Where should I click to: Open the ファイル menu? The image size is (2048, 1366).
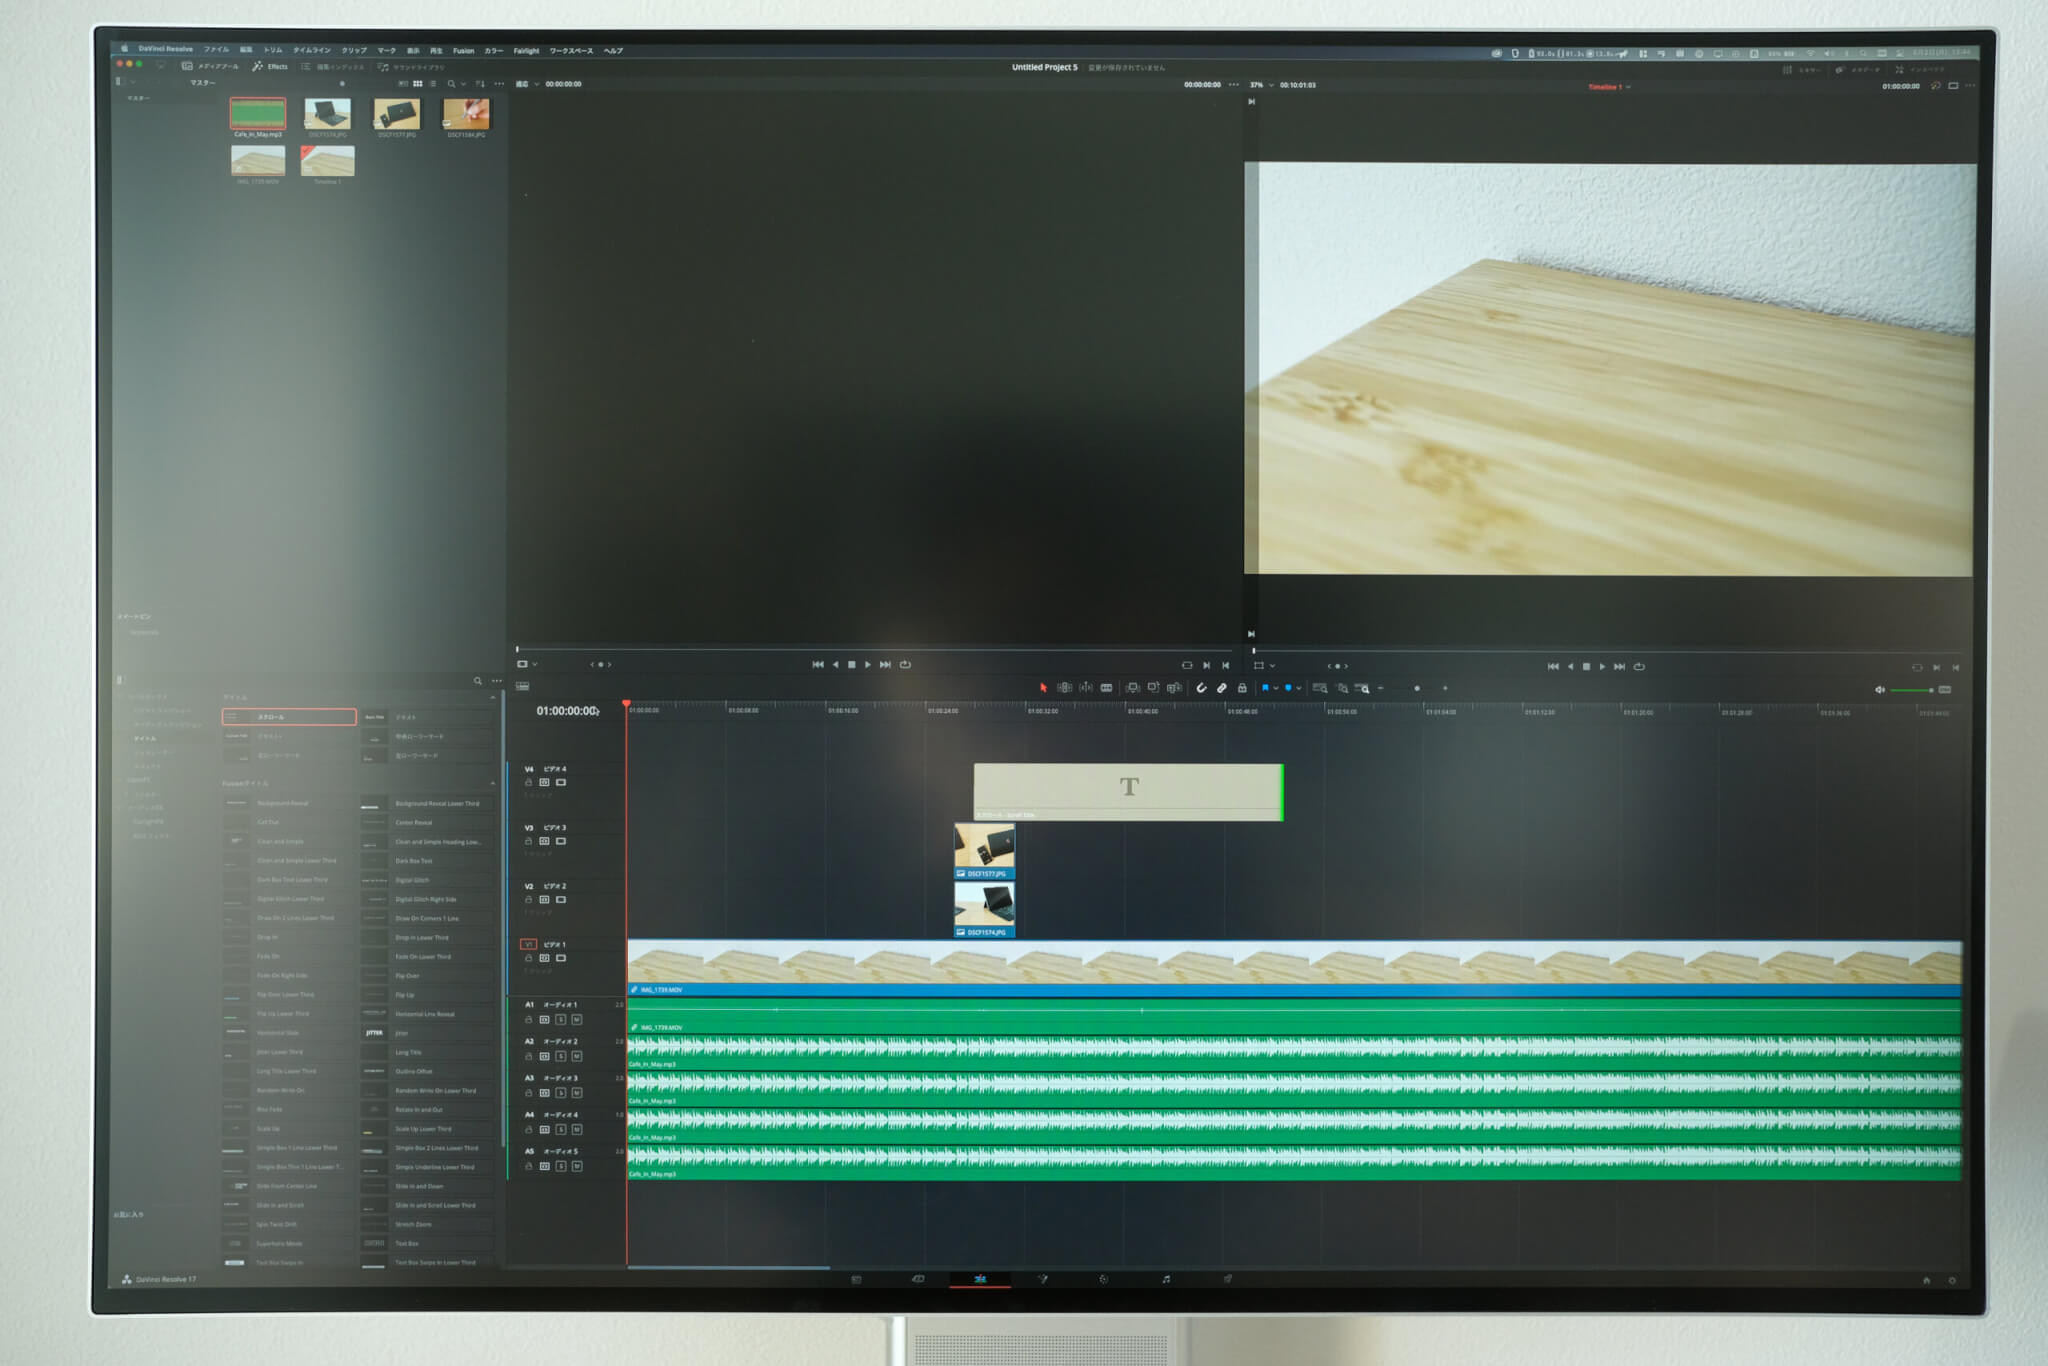tap(216, 49)
